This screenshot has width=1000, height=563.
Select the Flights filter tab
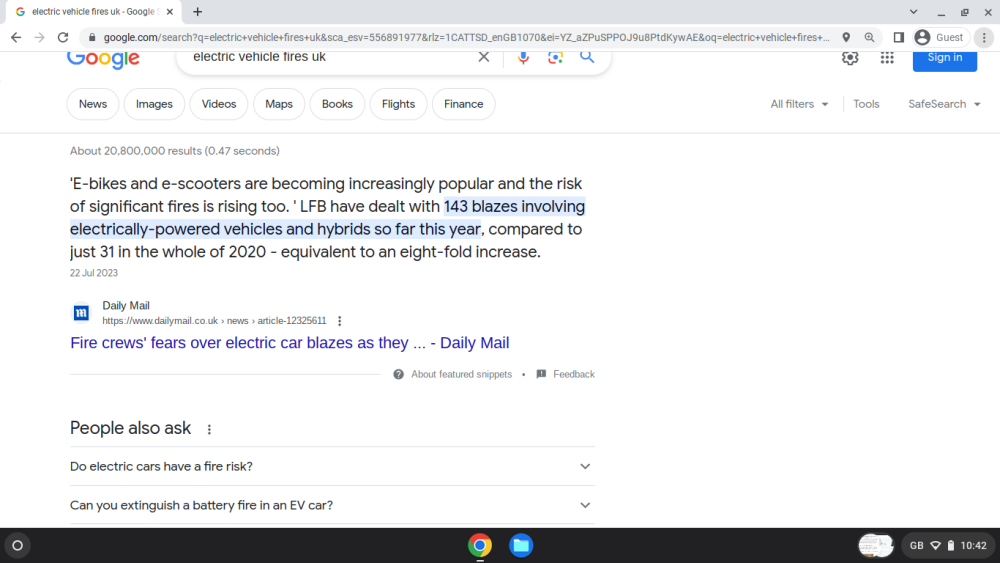coord(399,104)
